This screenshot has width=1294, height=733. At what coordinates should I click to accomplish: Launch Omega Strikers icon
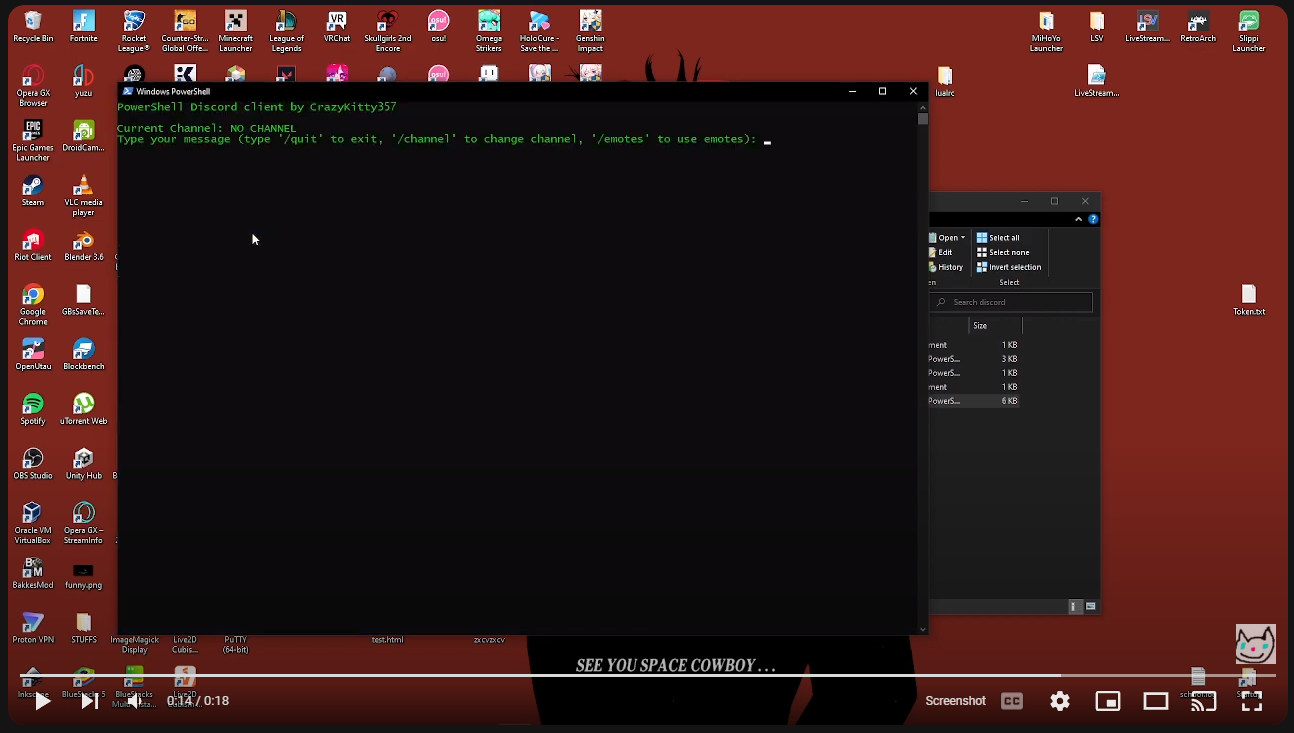pos(489,31)
